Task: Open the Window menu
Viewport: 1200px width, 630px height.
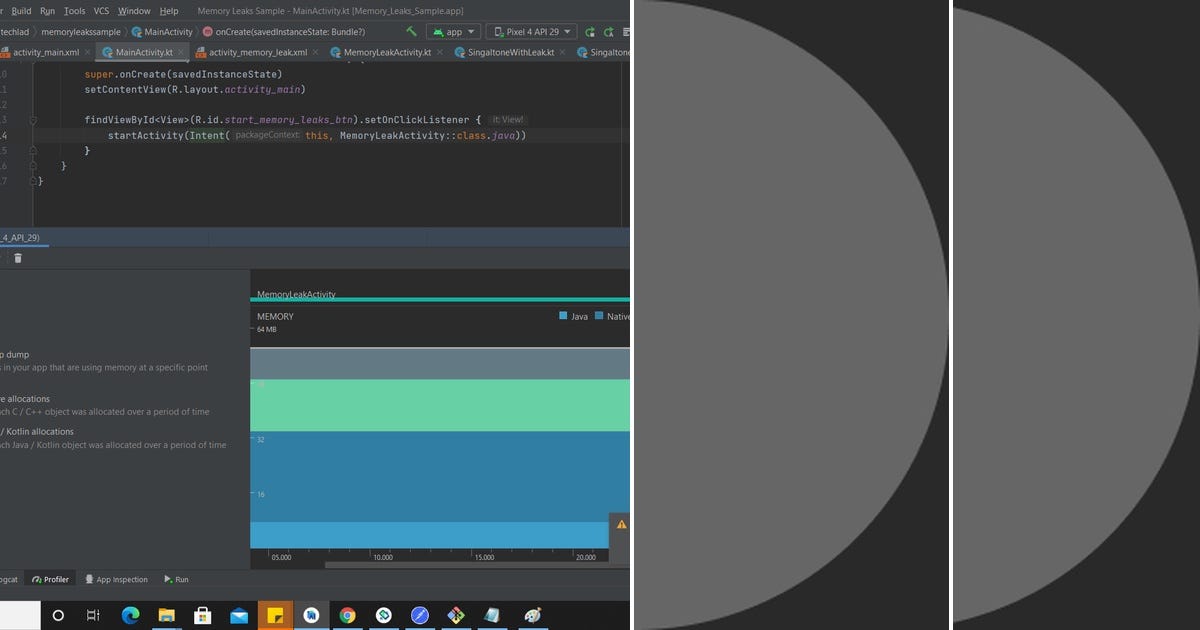Action: pyautogui.click(x=134, y=11)
